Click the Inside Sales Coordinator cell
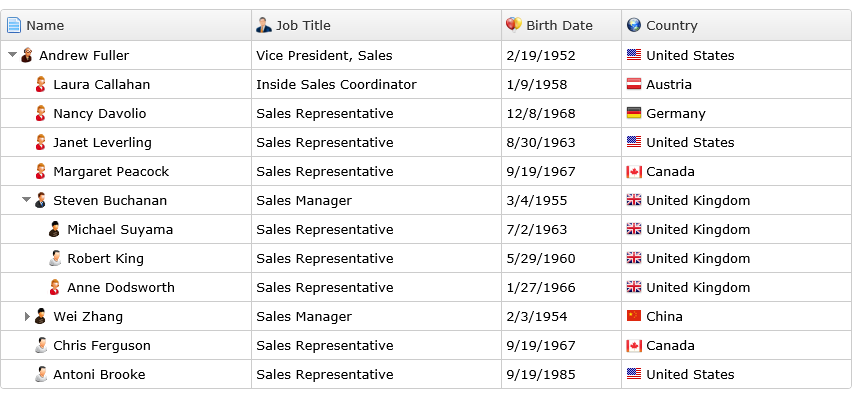Image resolution: width=852 pixels, height=402 pixels. (x=376, y=84)
